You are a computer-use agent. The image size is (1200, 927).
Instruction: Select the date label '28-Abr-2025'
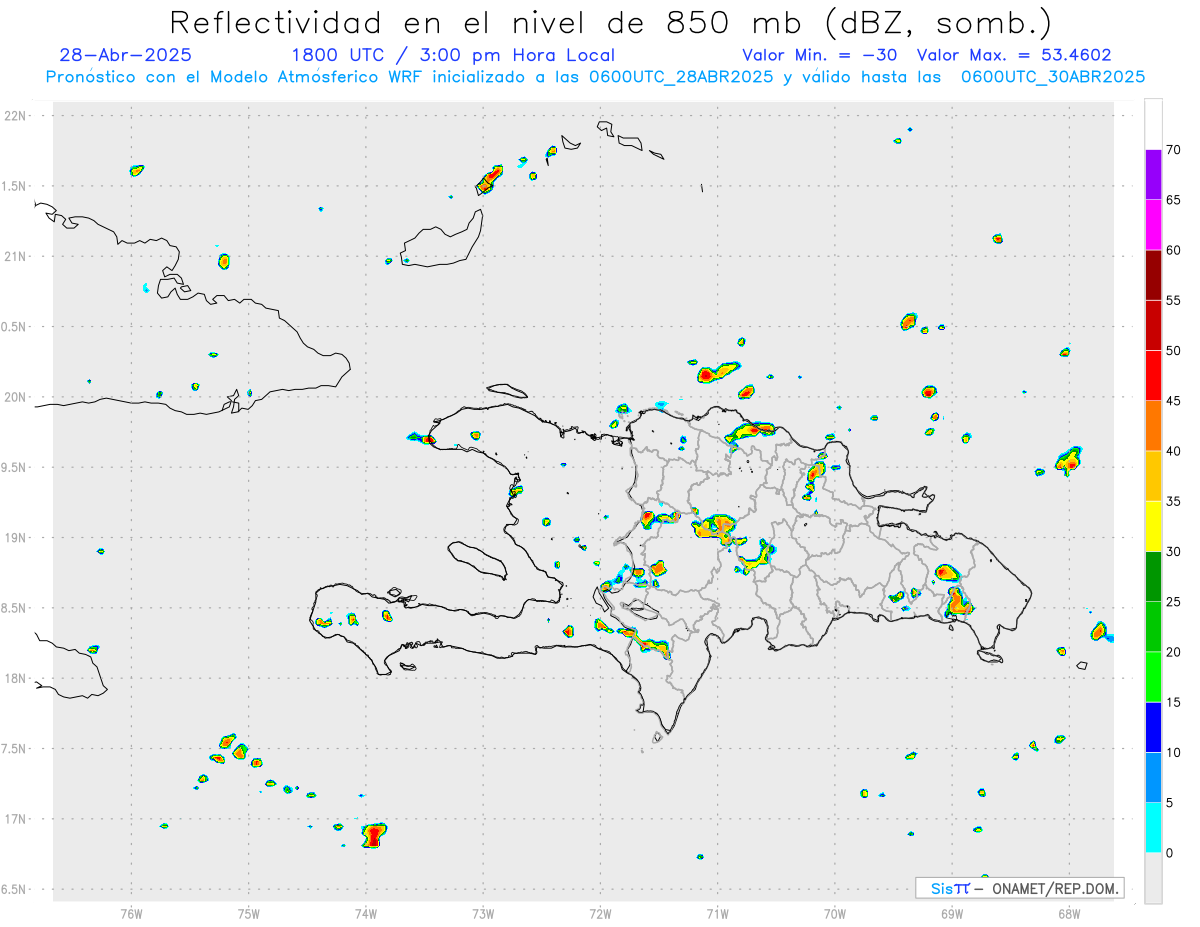coord(125,56)
